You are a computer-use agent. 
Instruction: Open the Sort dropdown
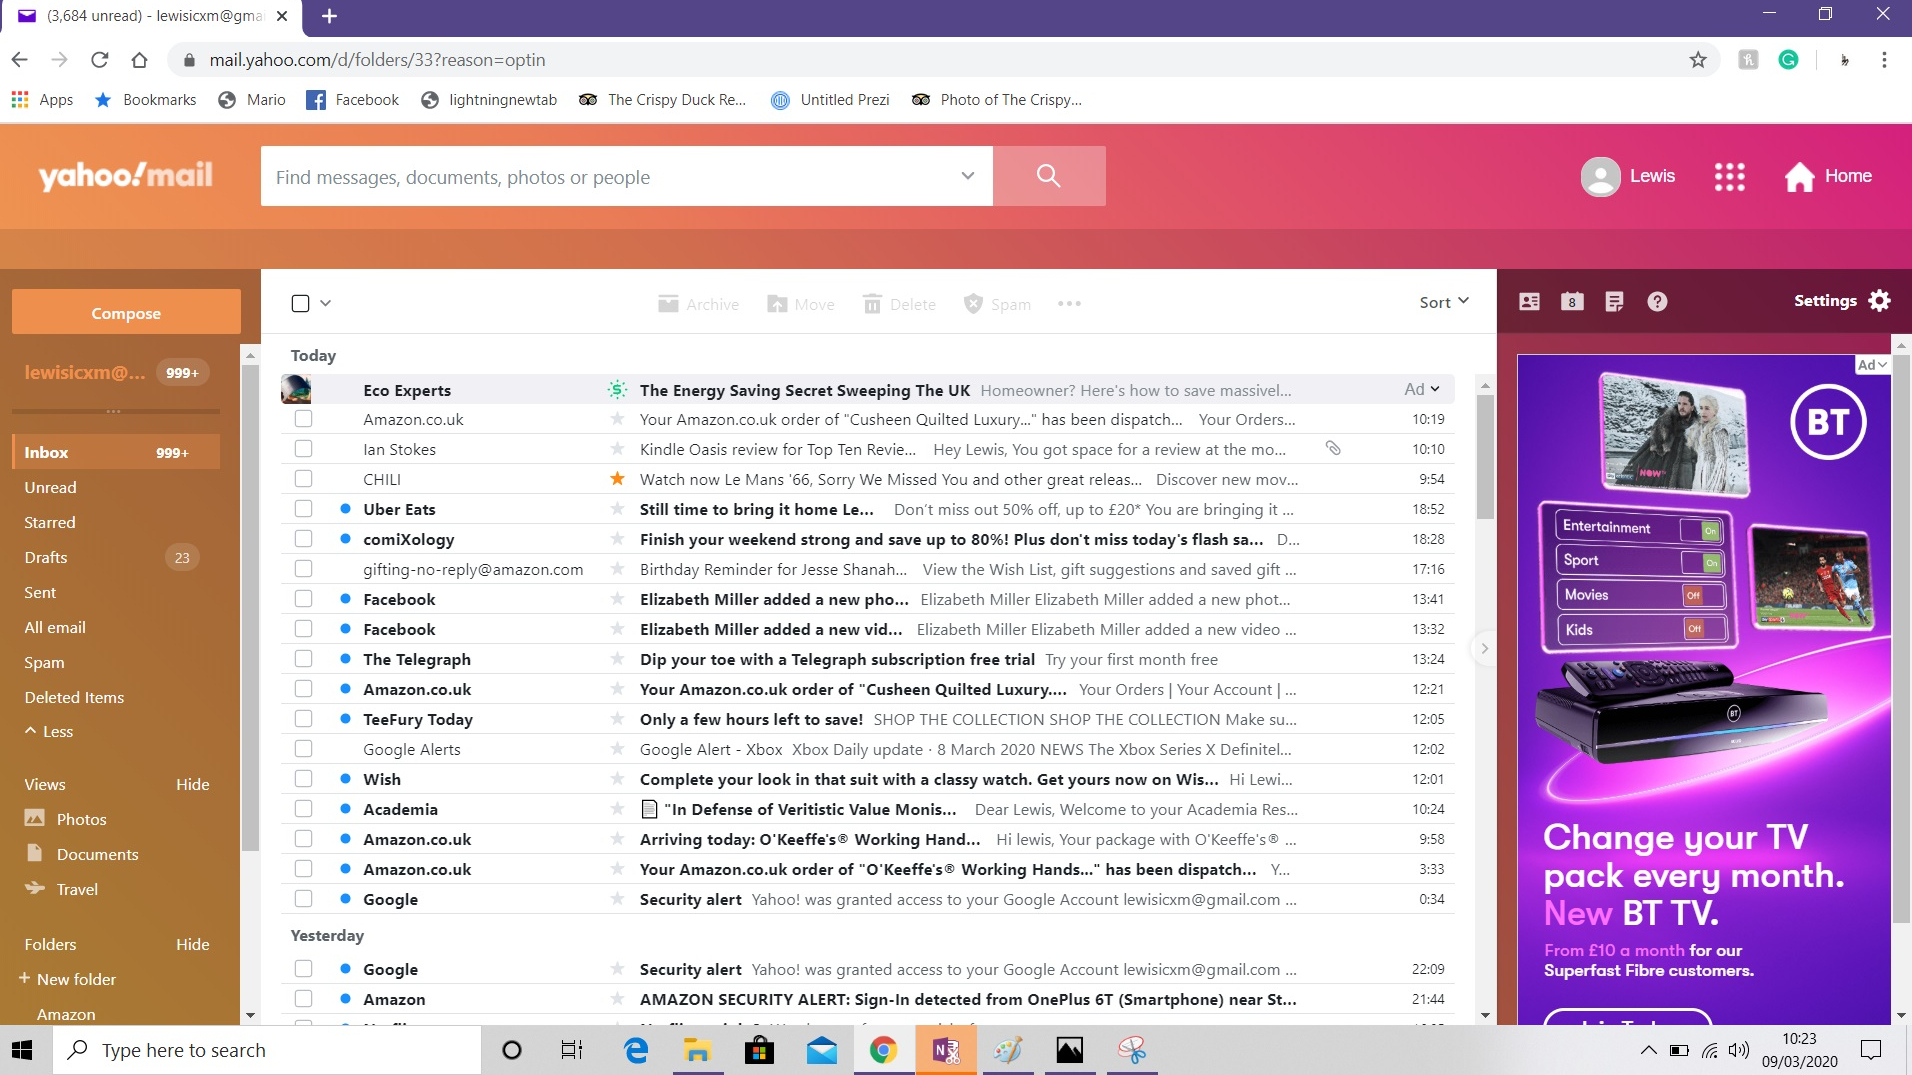tap(1443, 301)
